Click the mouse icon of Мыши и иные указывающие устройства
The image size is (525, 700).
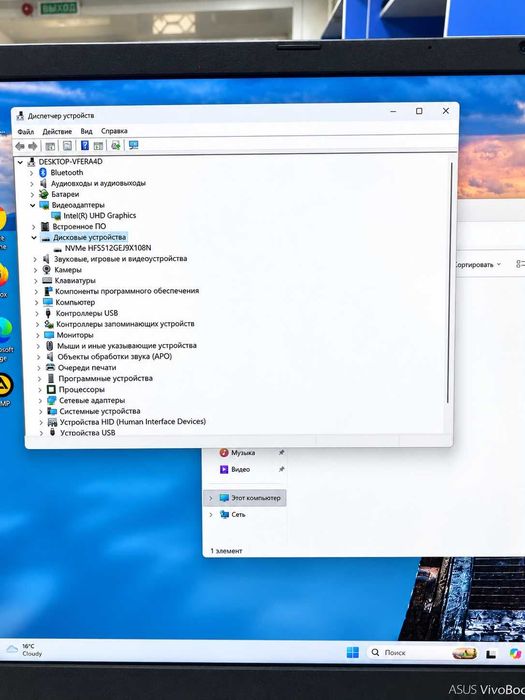(x=50, y=346)
